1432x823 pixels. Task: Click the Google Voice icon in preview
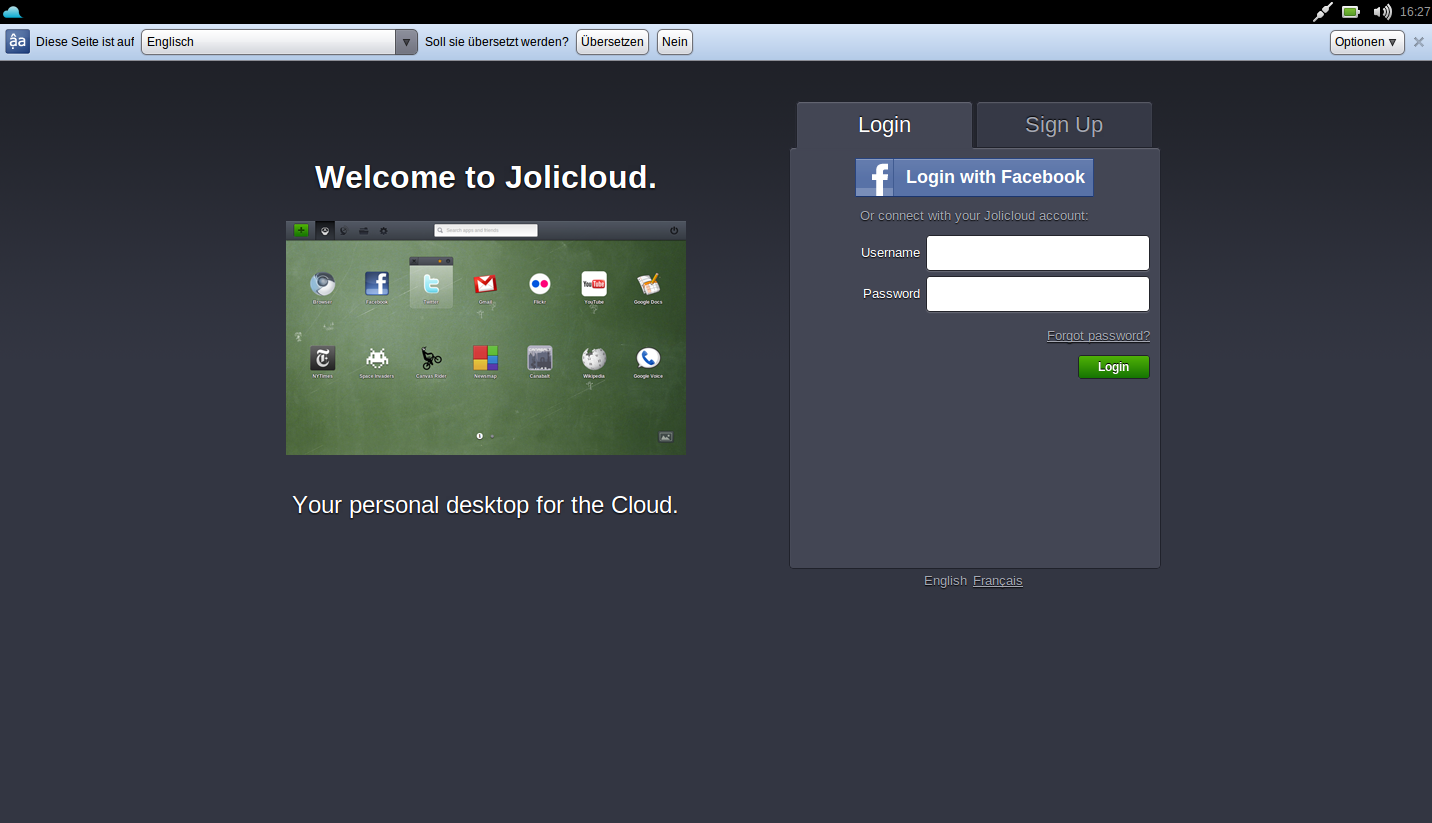pos(648,358)
